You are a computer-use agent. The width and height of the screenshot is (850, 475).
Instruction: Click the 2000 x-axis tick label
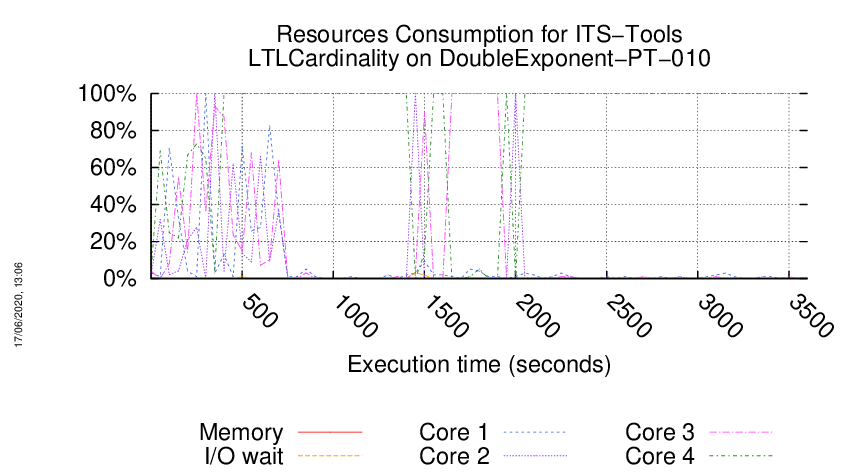[x=538, y=316]
